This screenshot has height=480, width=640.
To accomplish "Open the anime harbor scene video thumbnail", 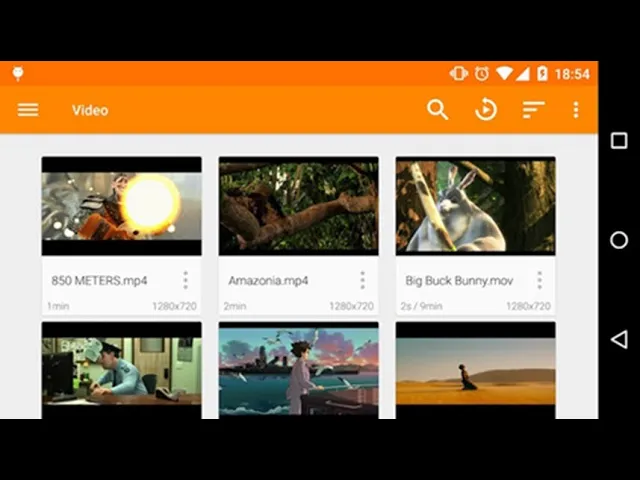I will [x=298, y=370].
